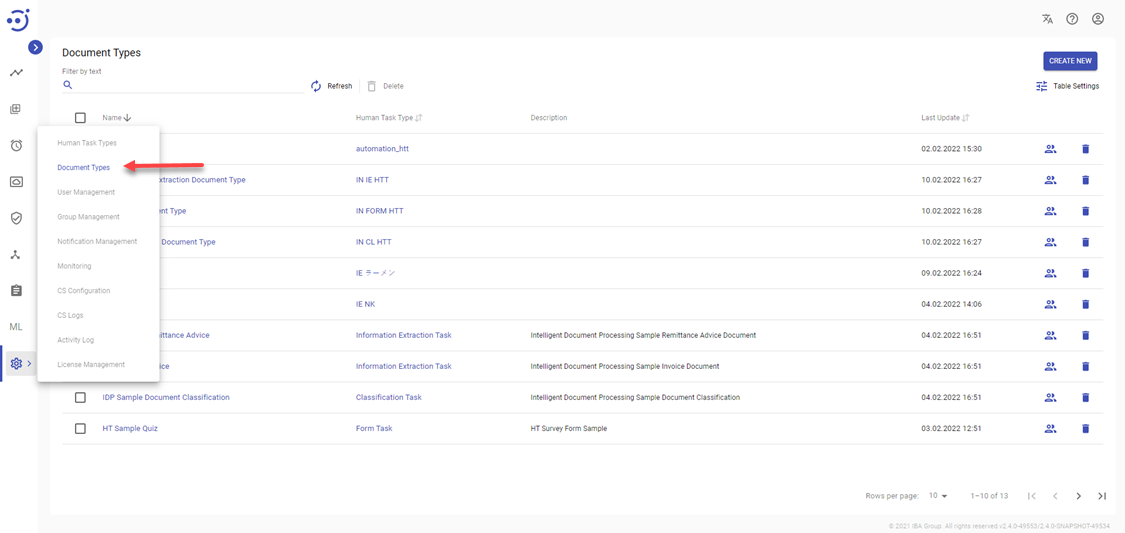Expand the sidebar with the arrow button
This screenshot has height=533, width=1125.
(x=35, y=47)
